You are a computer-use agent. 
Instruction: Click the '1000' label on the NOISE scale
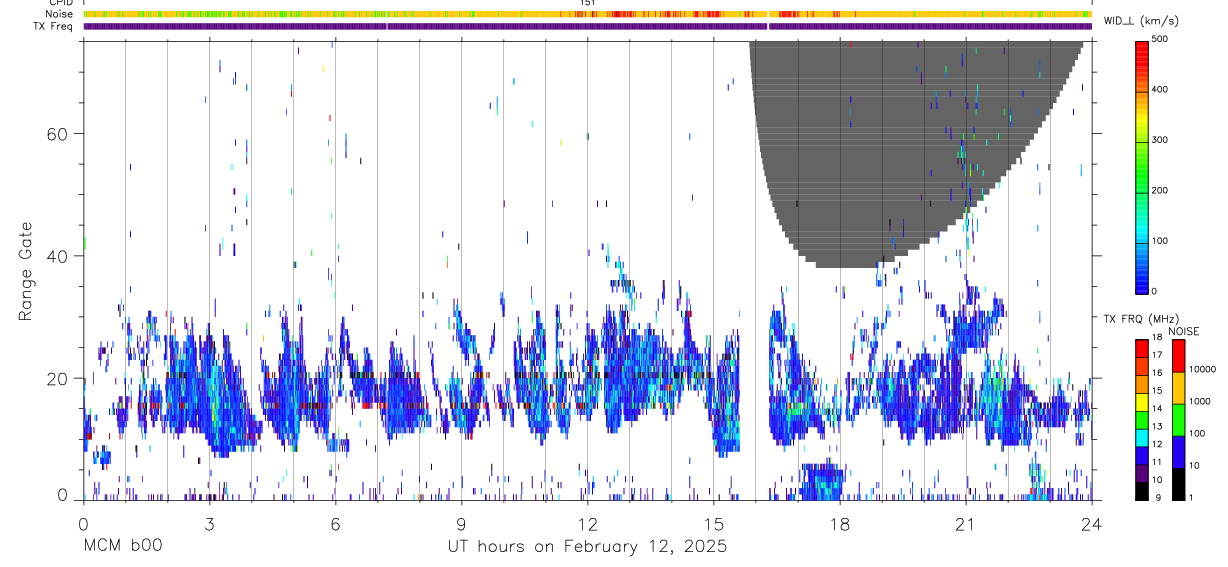[x=1201, y=401]
